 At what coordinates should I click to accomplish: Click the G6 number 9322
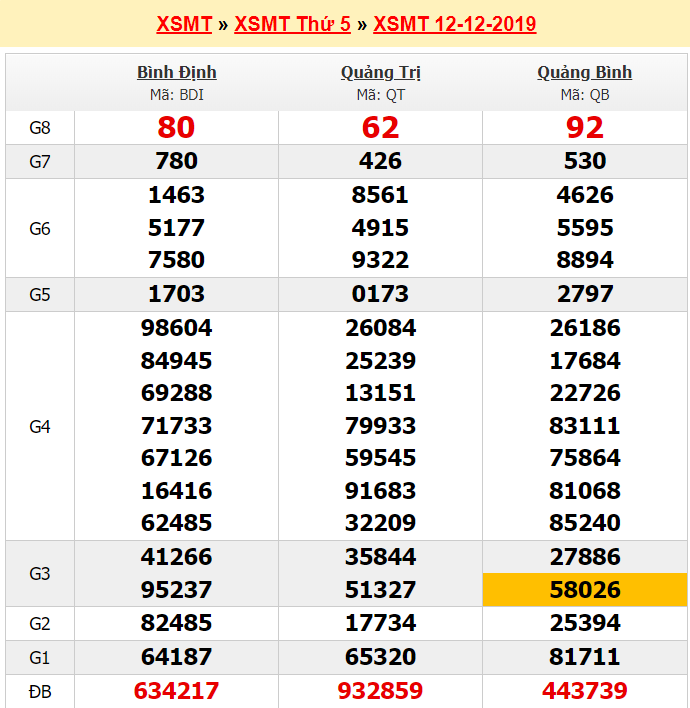380,260
